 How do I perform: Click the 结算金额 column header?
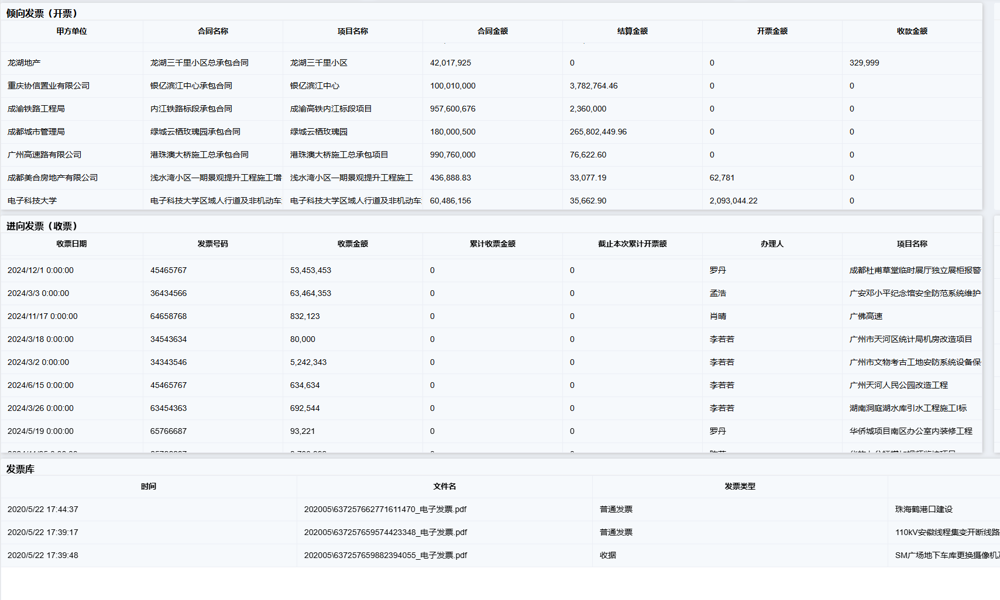[x=632, y=31]
